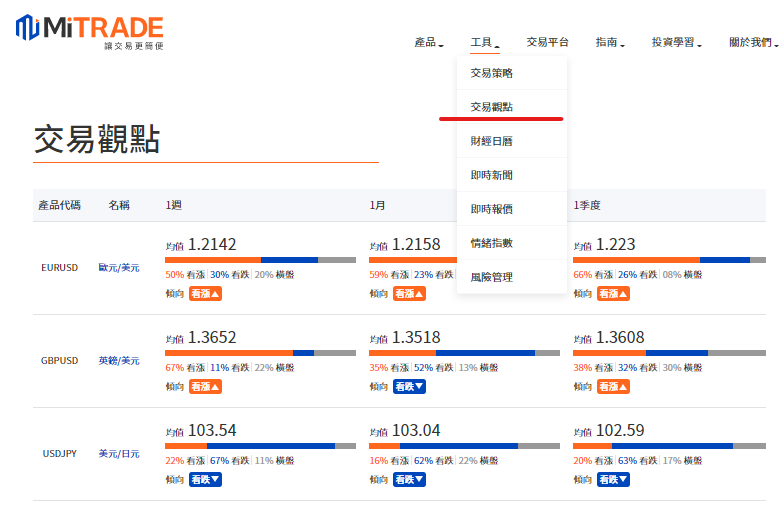
Task: Click USDJPY 1週 看跌 trend badge
Action: (205, 479)
